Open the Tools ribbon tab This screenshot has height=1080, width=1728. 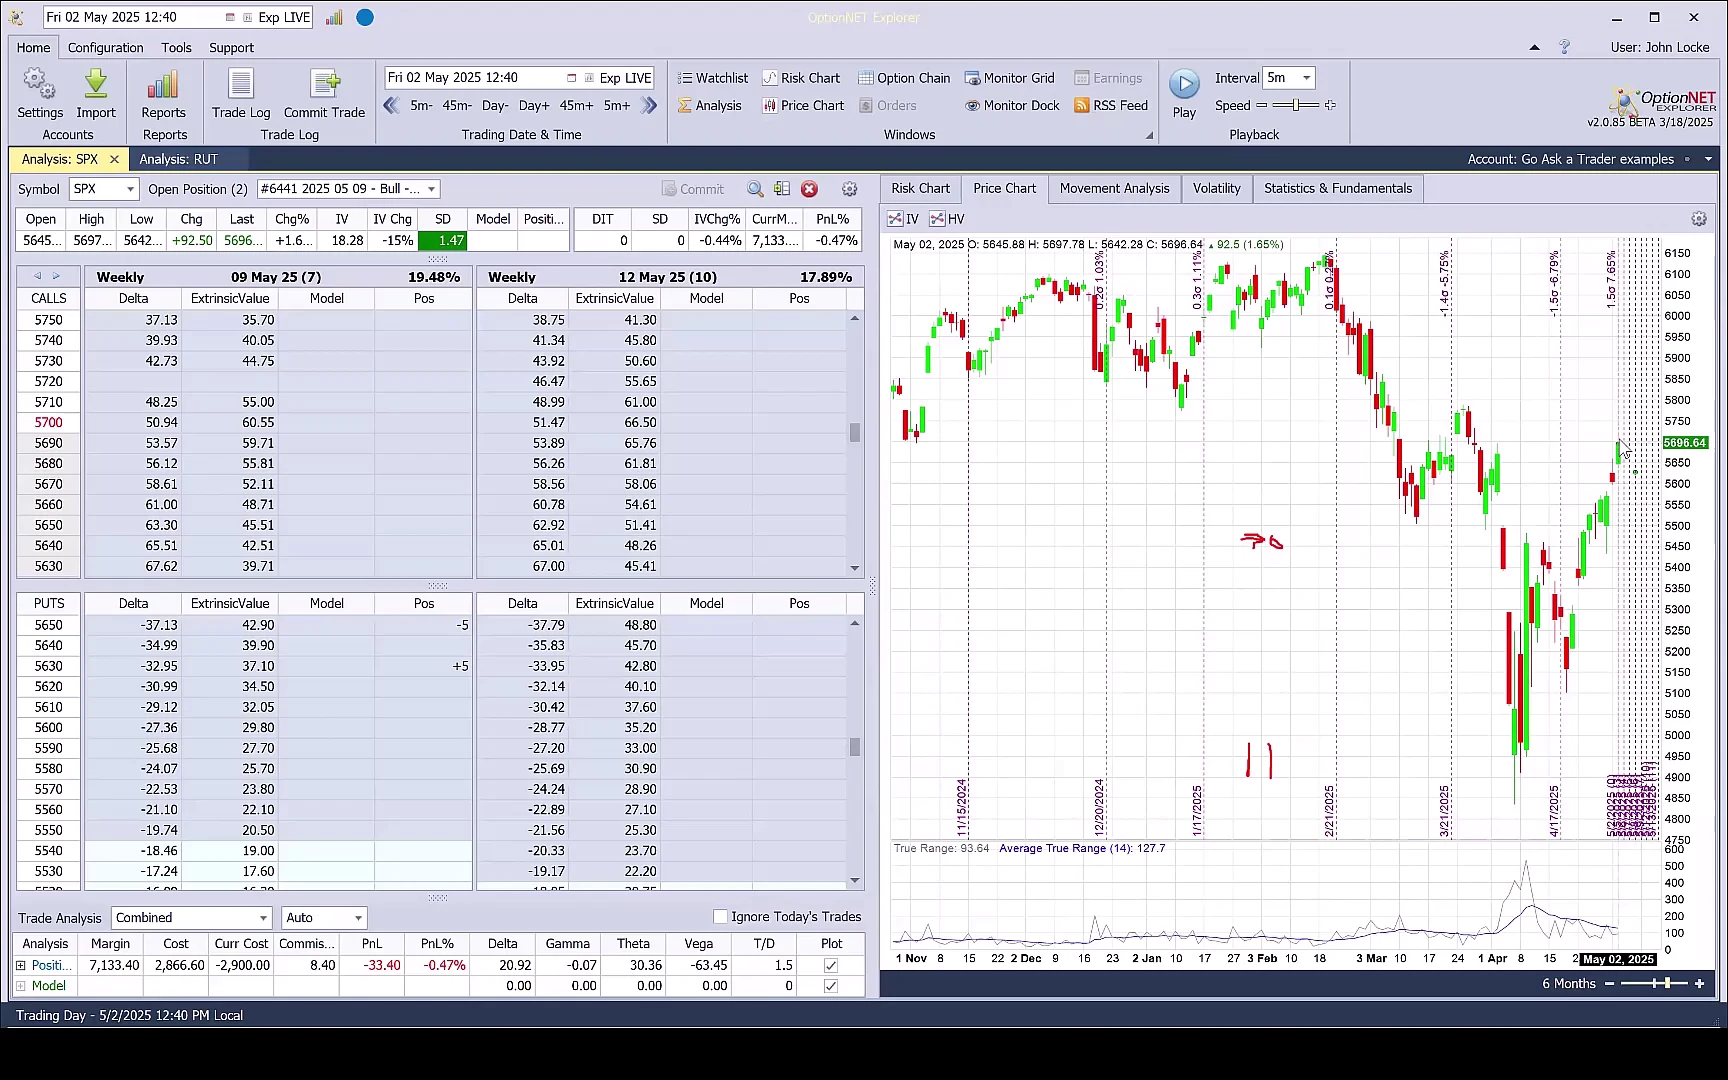176,47
